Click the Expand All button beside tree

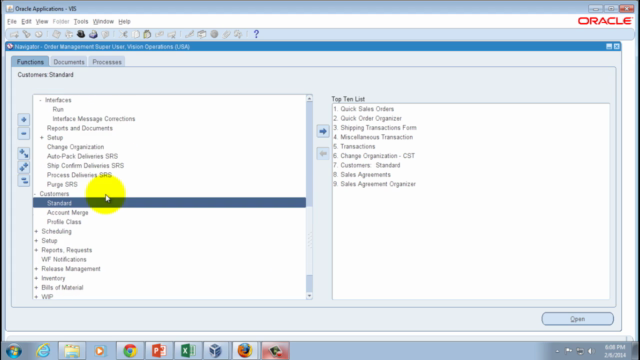[24, 167]
